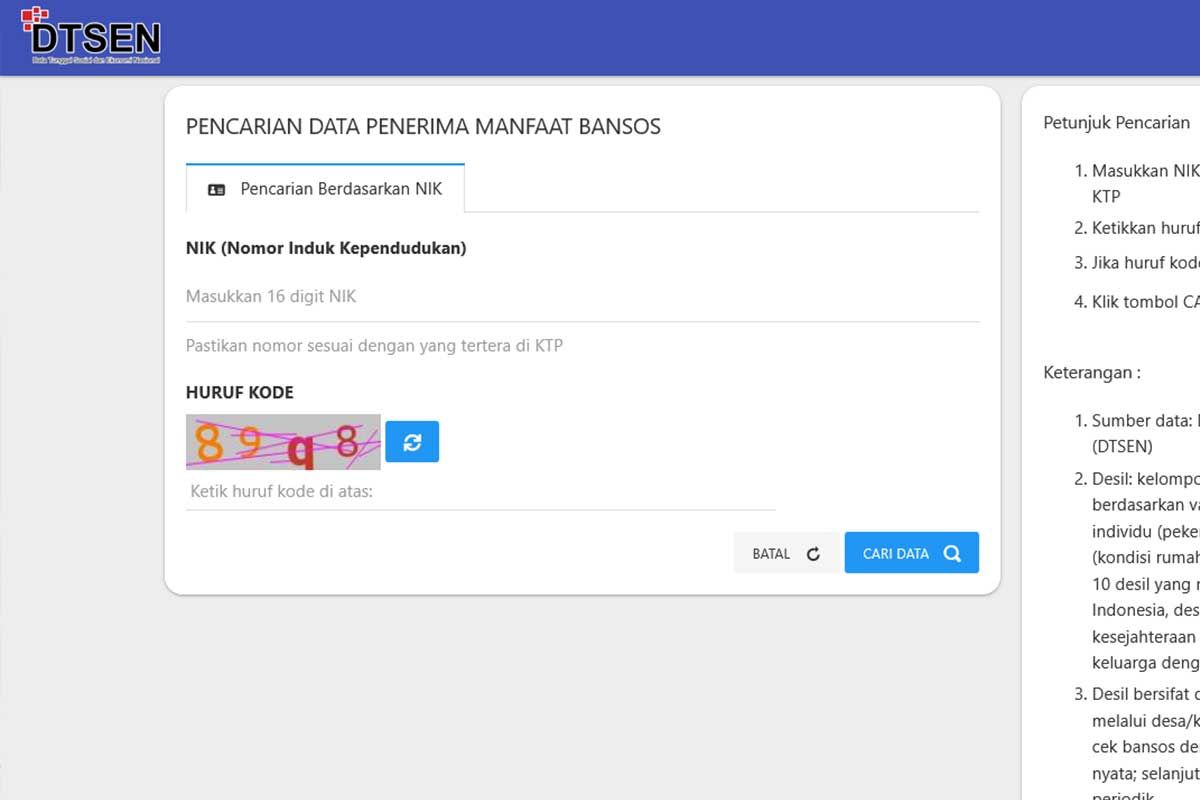Click the BATAL button

[x=787, y=553]
